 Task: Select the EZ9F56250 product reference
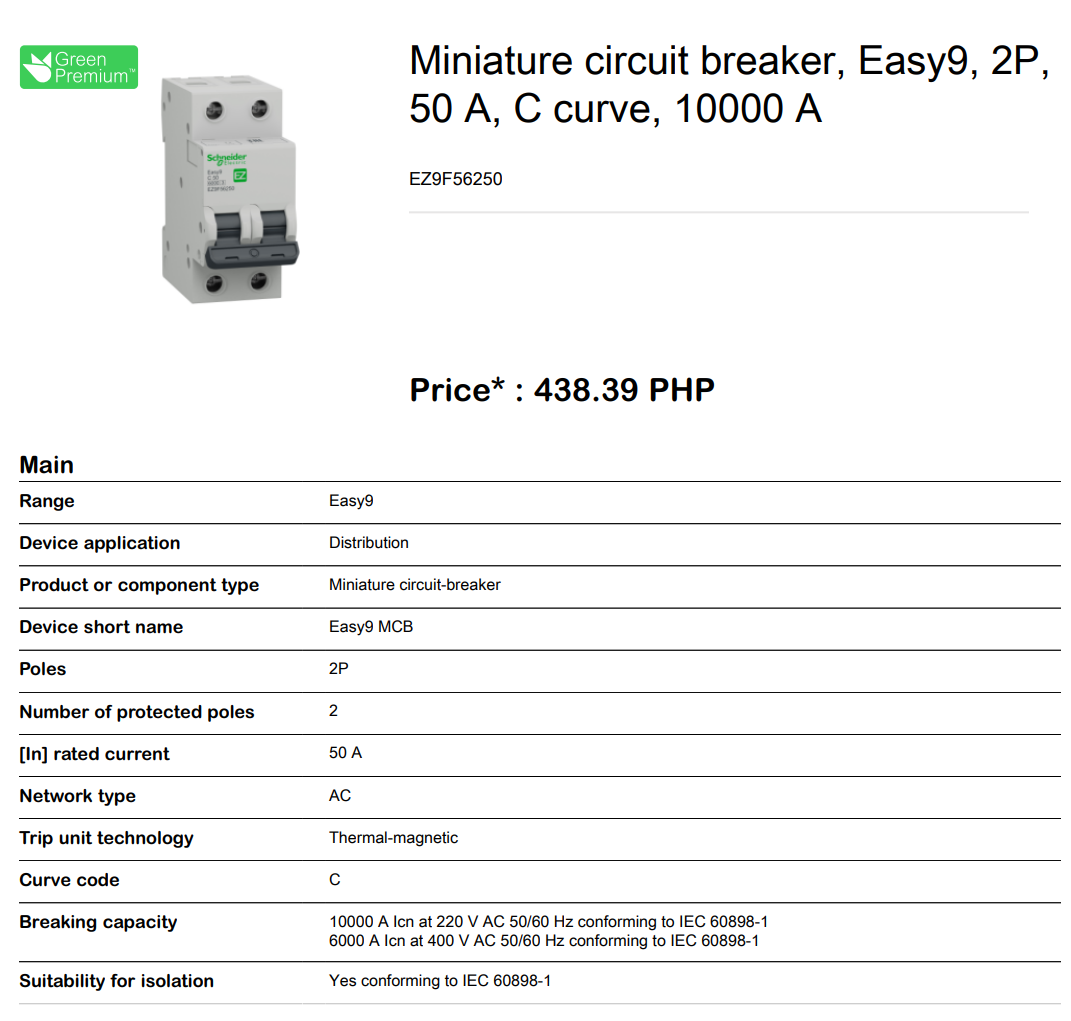coord(455,180)
